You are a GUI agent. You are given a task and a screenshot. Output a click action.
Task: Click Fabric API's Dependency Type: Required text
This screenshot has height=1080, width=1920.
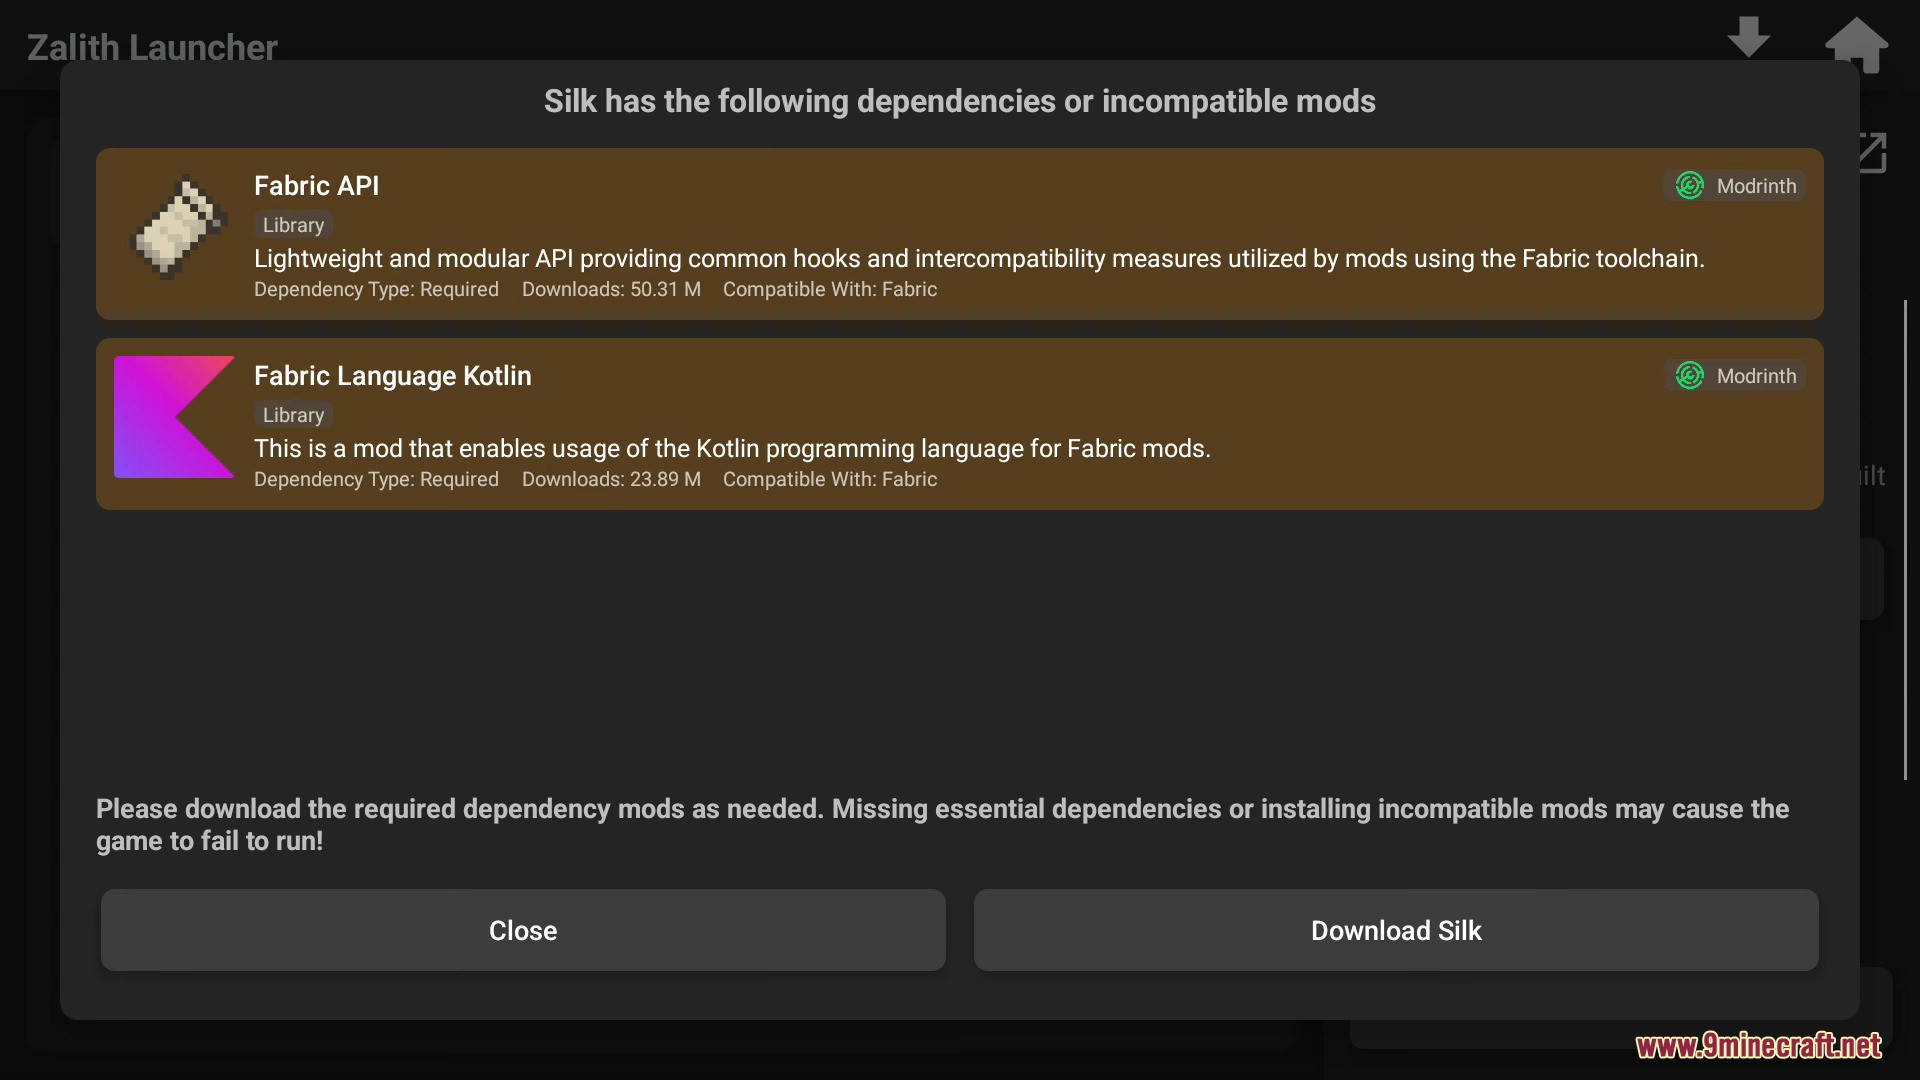[376, 289]
